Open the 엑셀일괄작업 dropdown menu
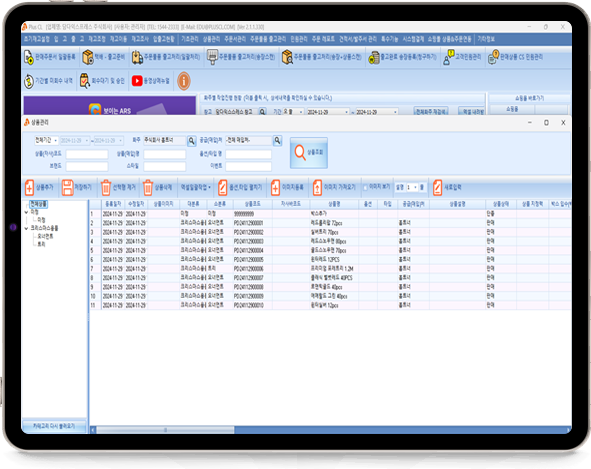591x469 pixels. 196,187
